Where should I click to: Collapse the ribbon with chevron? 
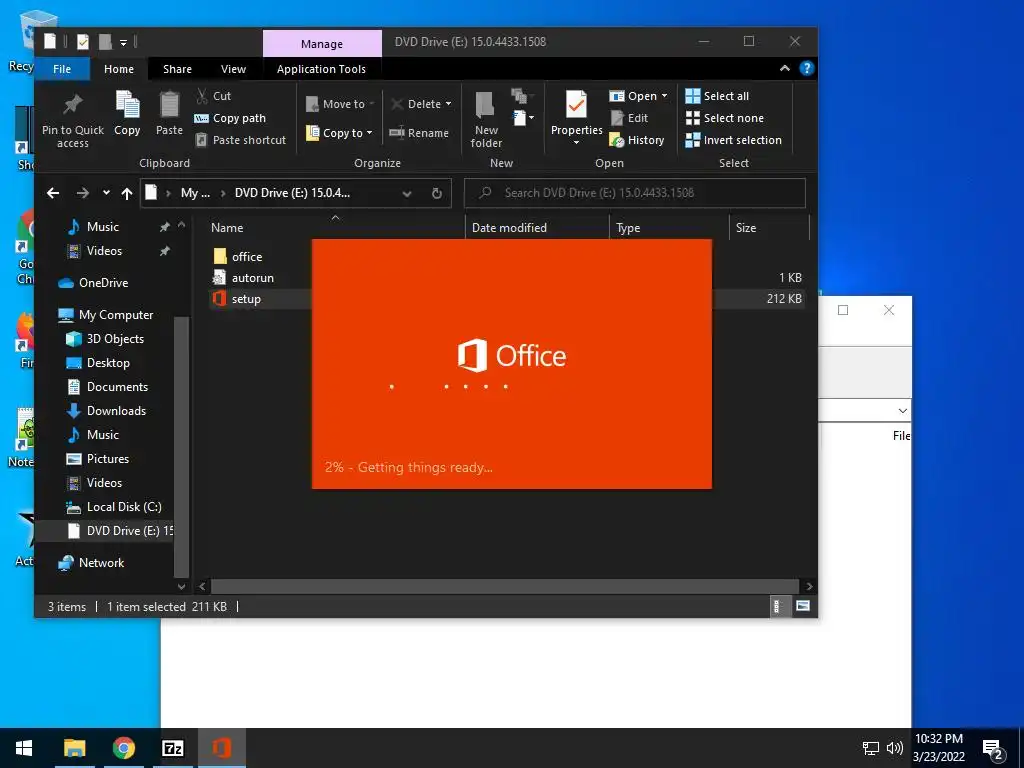(785, 69)
